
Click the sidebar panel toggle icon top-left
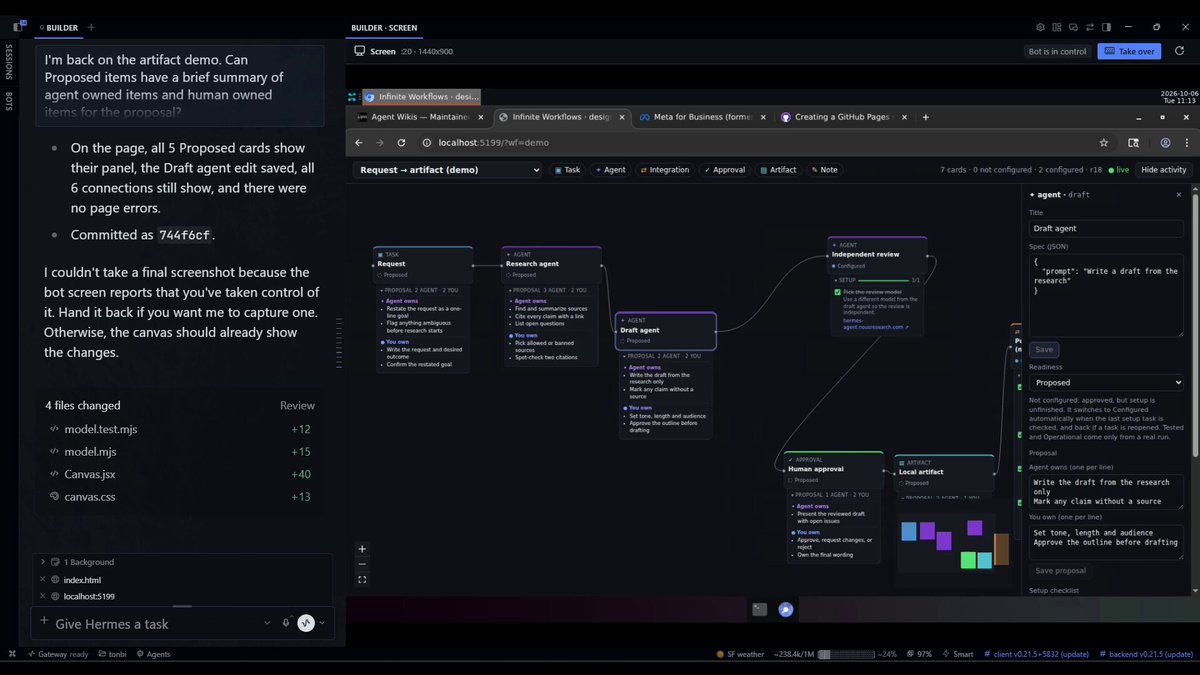(x=18, y=27)
